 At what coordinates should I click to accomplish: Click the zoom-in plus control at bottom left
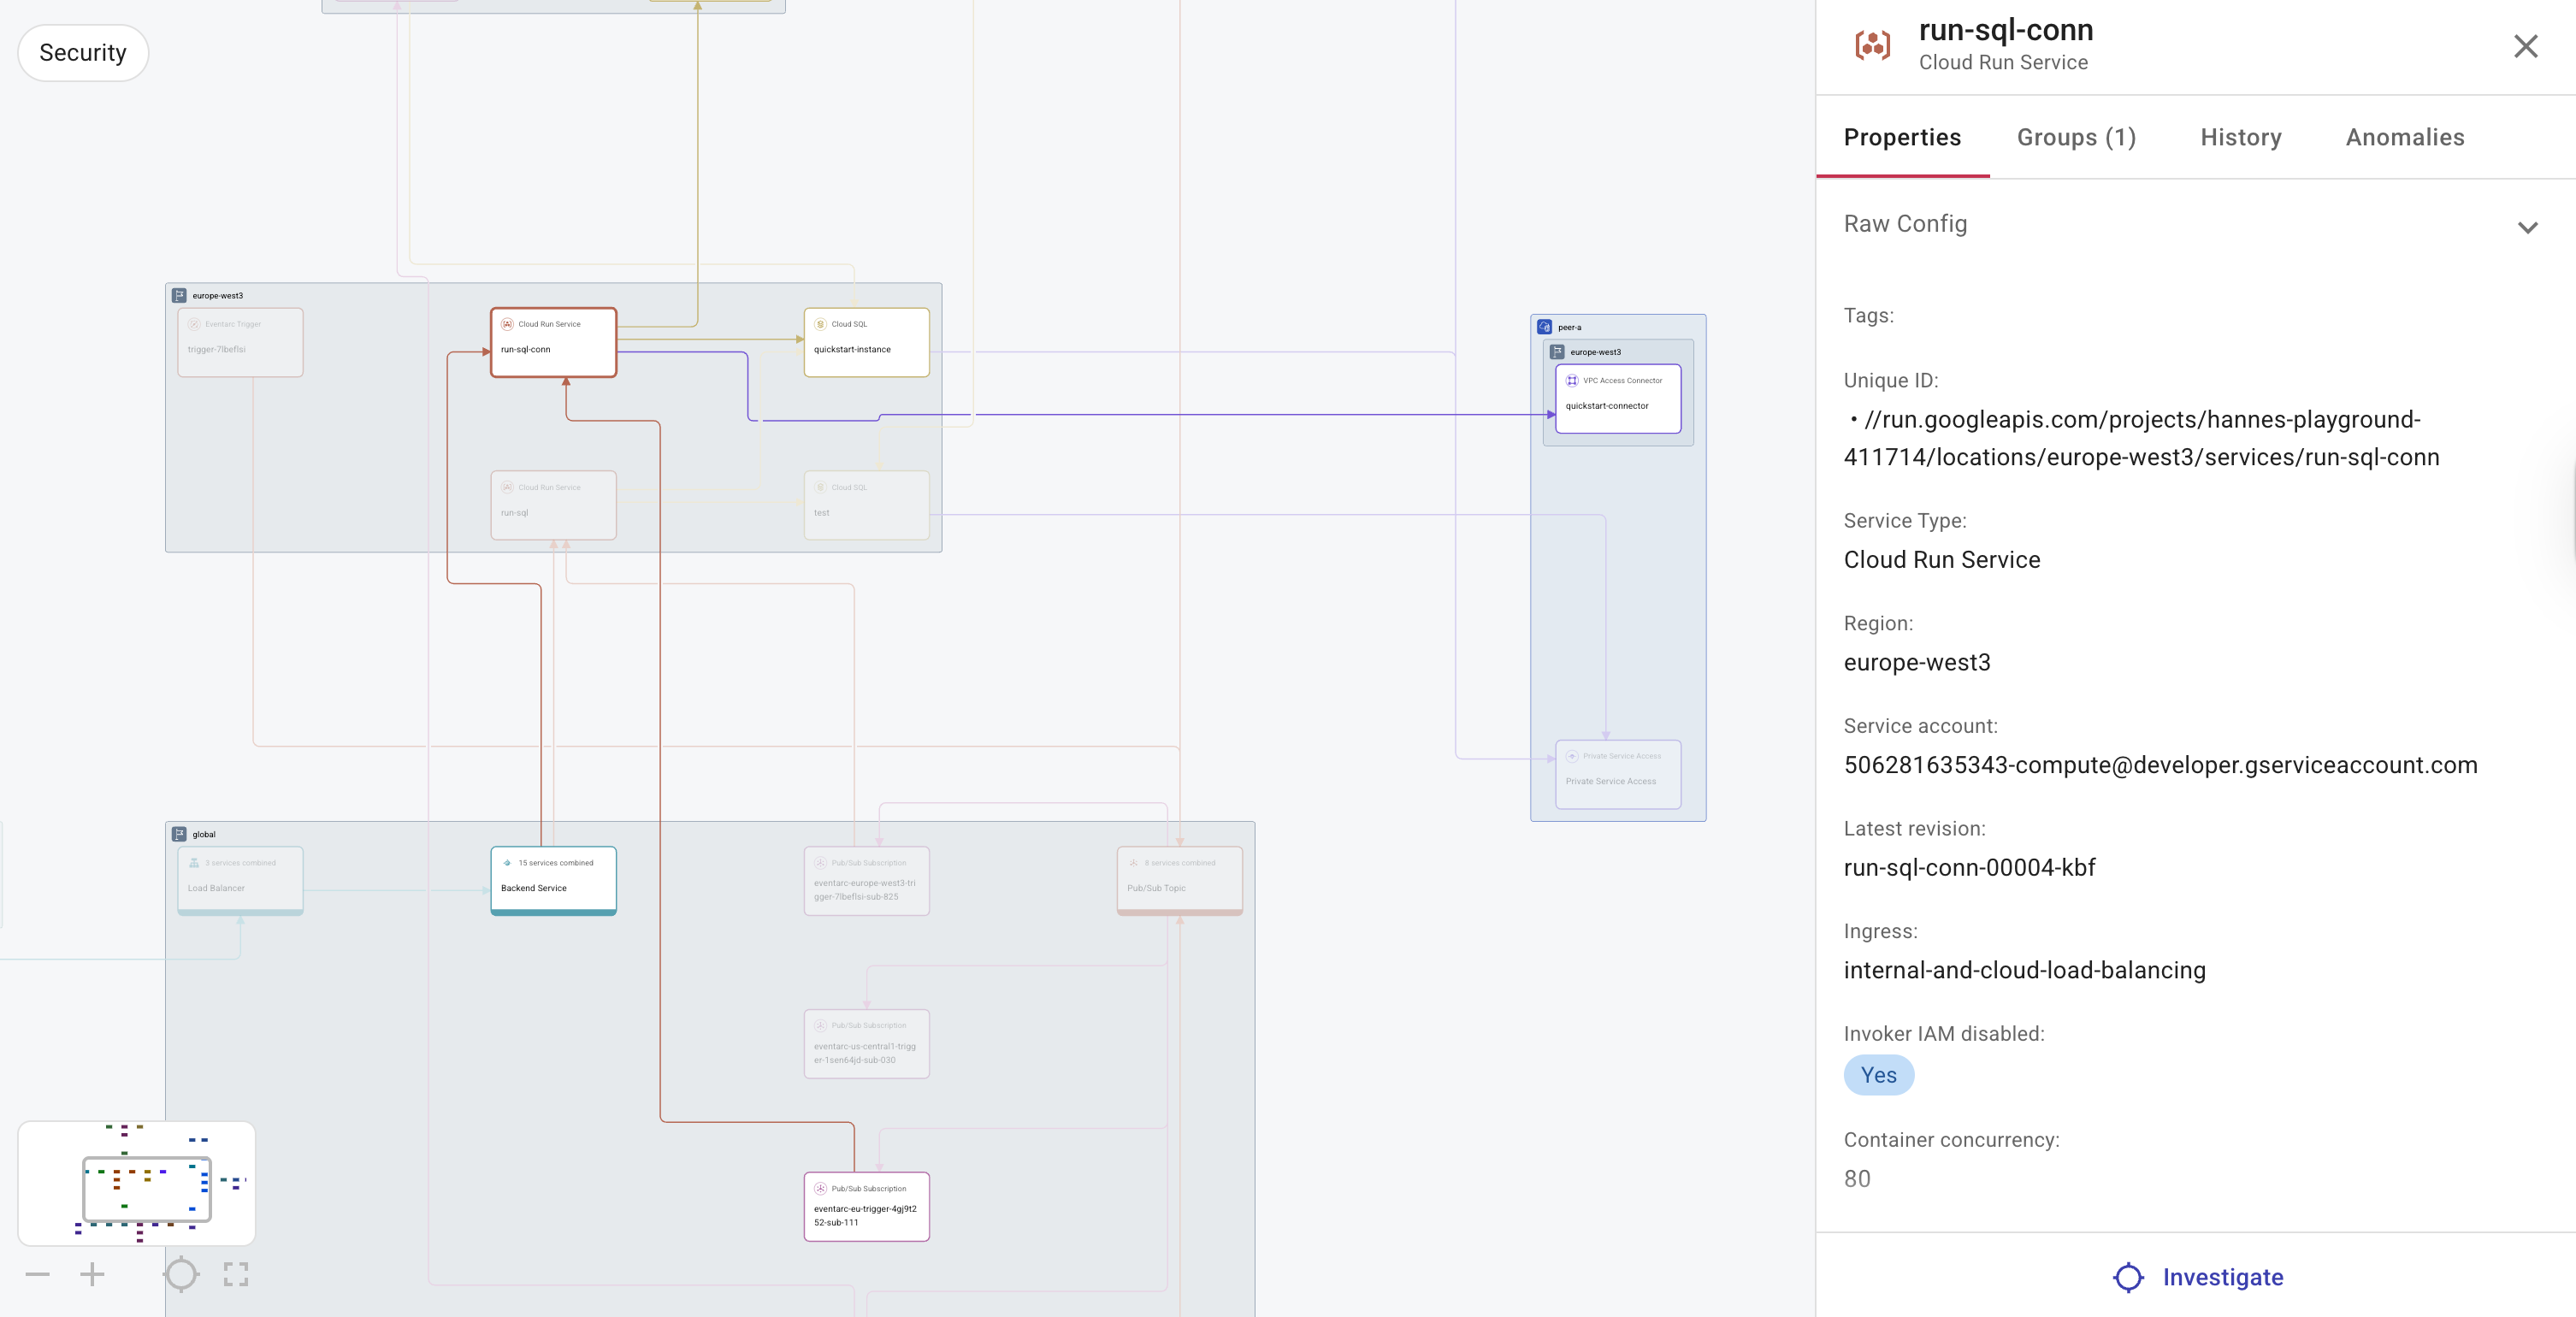(x=92, y=1274)
